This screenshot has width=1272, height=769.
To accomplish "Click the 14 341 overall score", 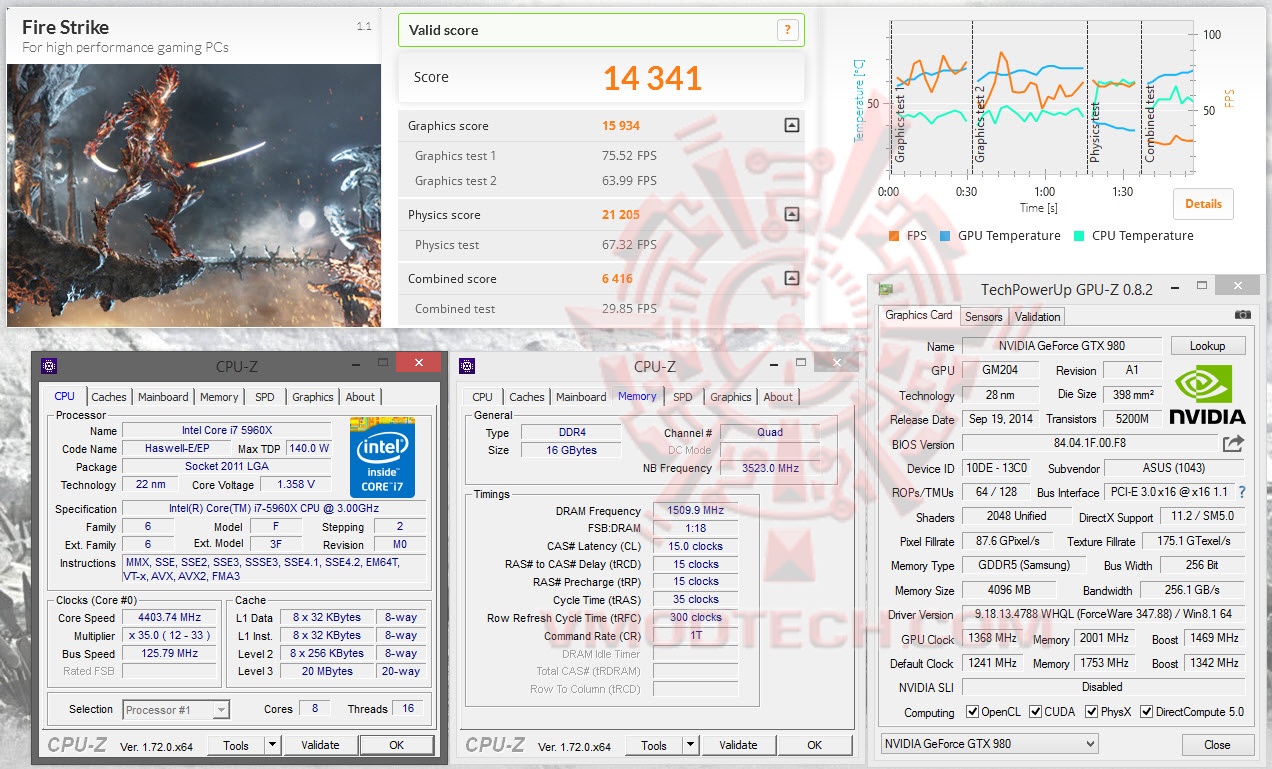I will [x=653, y=78].
